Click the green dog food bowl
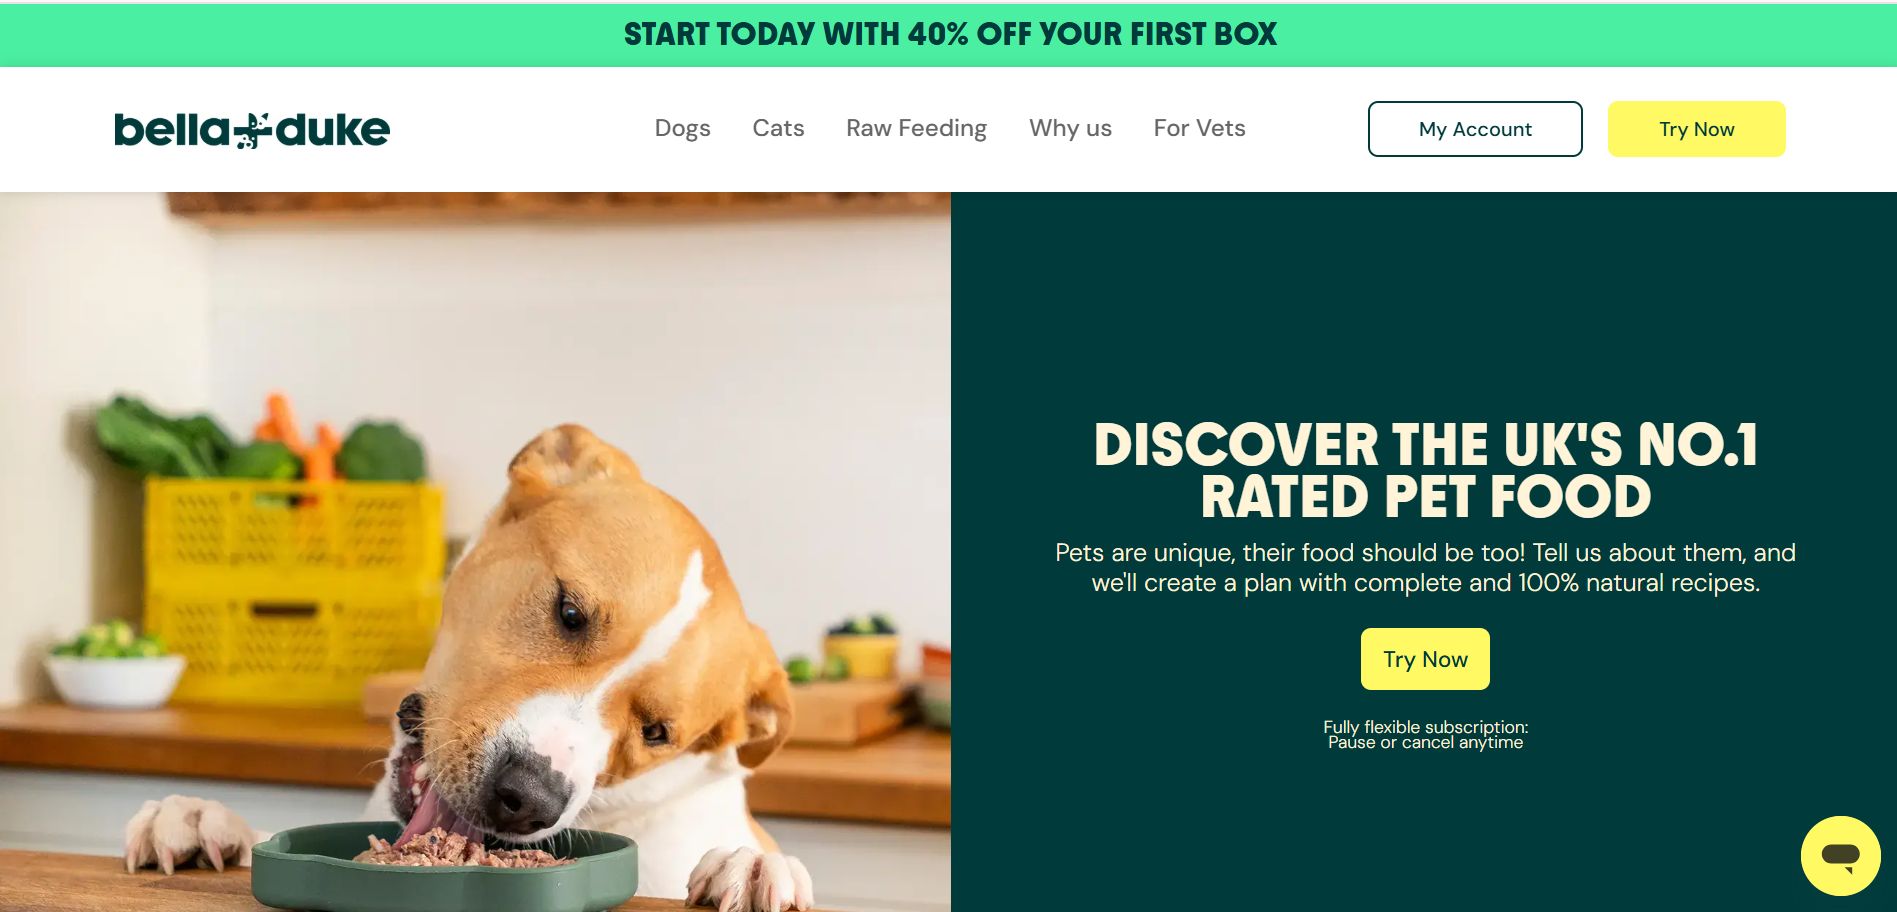This screenshot has width=1897, height=912. (x=444, y=868)
